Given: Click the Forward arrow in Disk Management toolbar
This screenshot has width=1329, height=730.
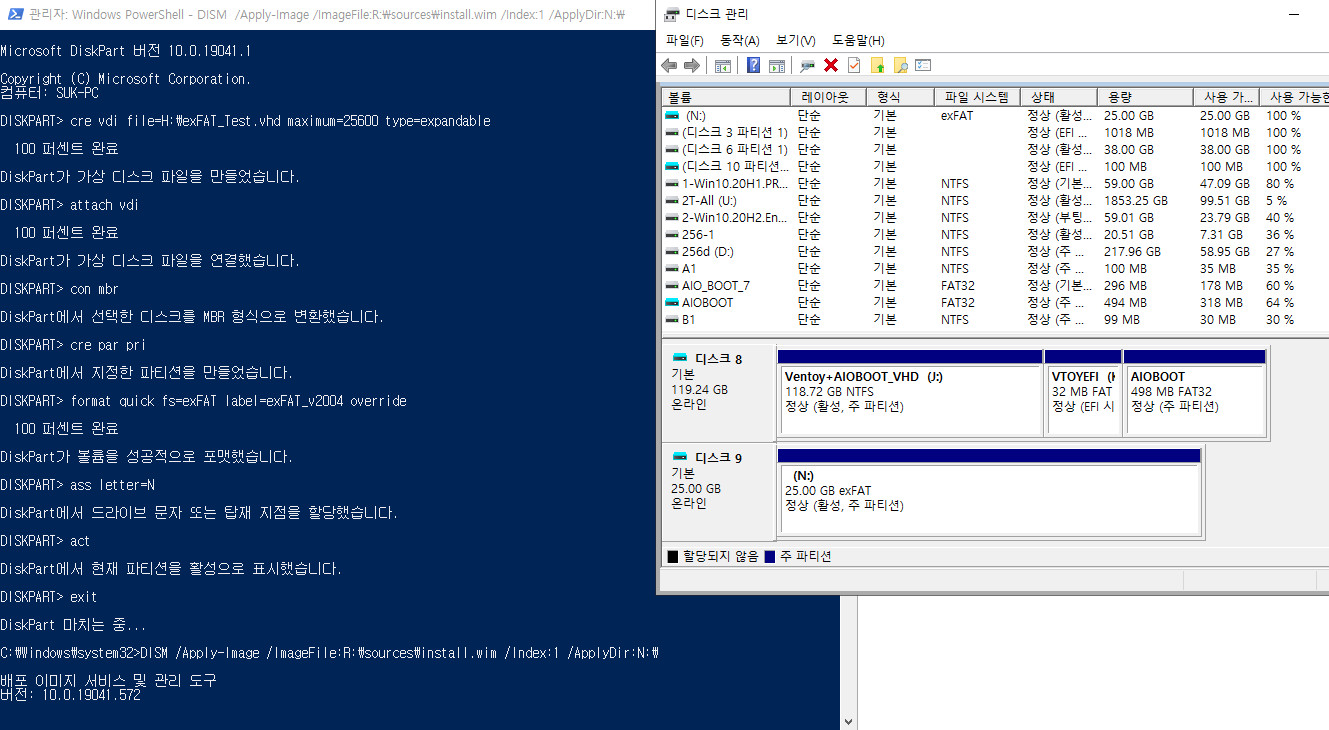Looking at the screenshot, I should [691, 65].
